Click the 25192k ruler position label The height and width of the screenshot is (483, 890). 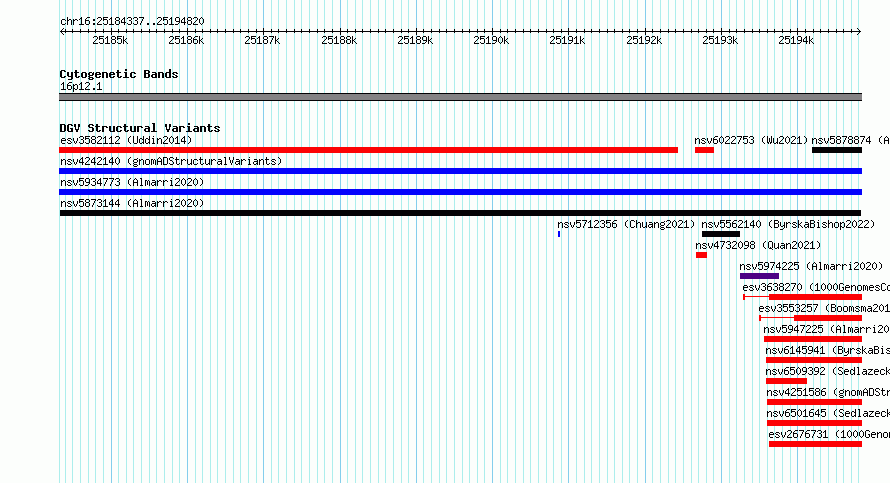coord(644,40)
